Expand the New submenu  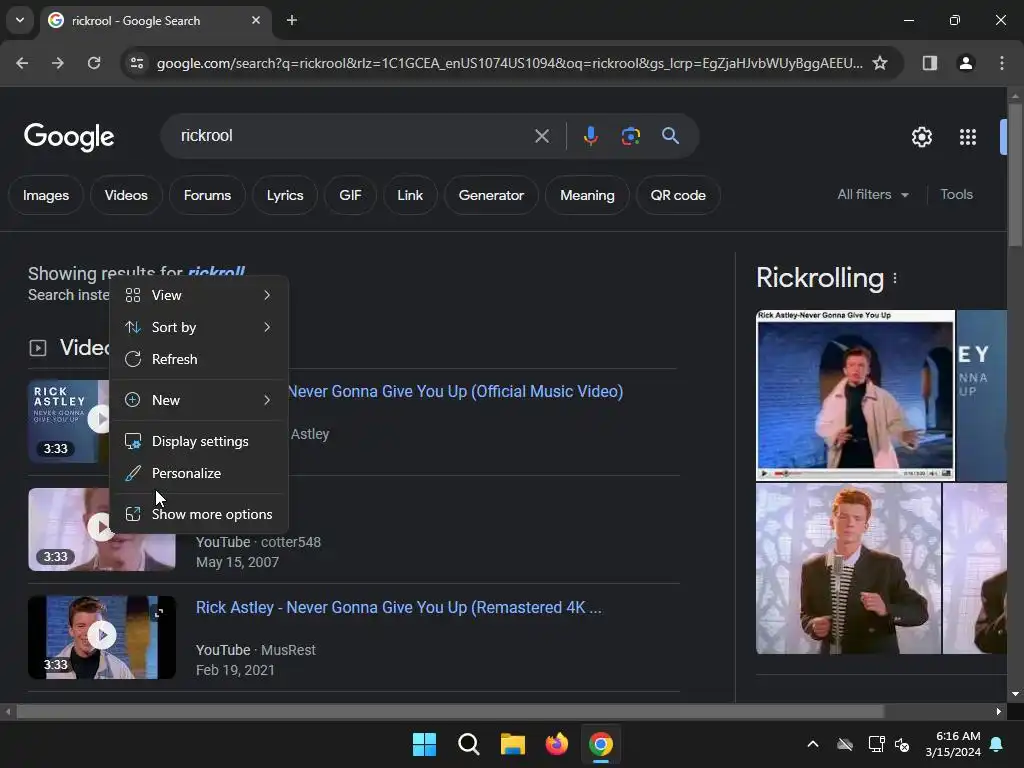tap(199, 400)
